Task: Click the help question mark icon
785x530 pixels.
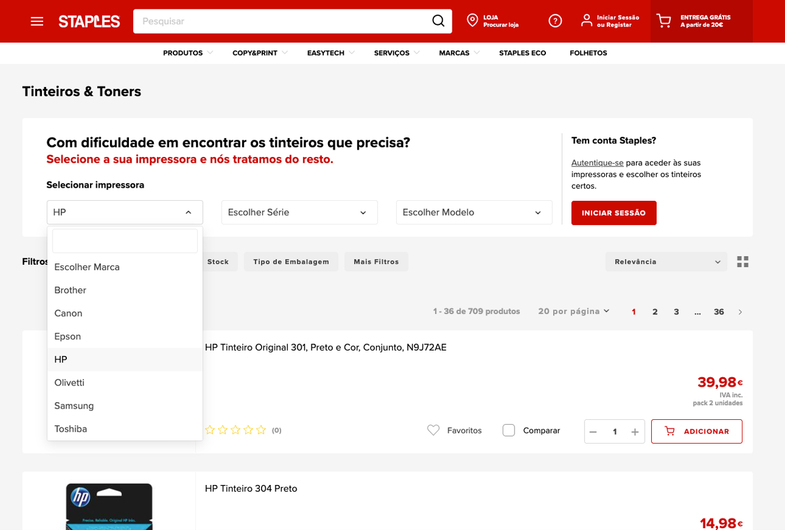Action: (x=555, y=21)
